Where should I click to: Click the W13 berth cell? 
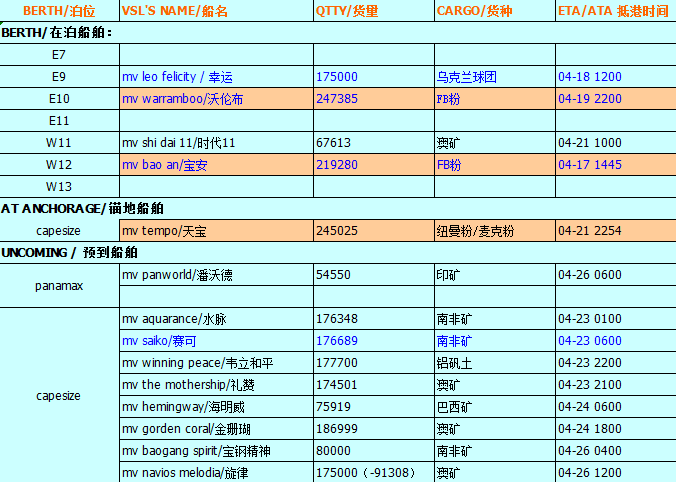click(x=59, y=187)
